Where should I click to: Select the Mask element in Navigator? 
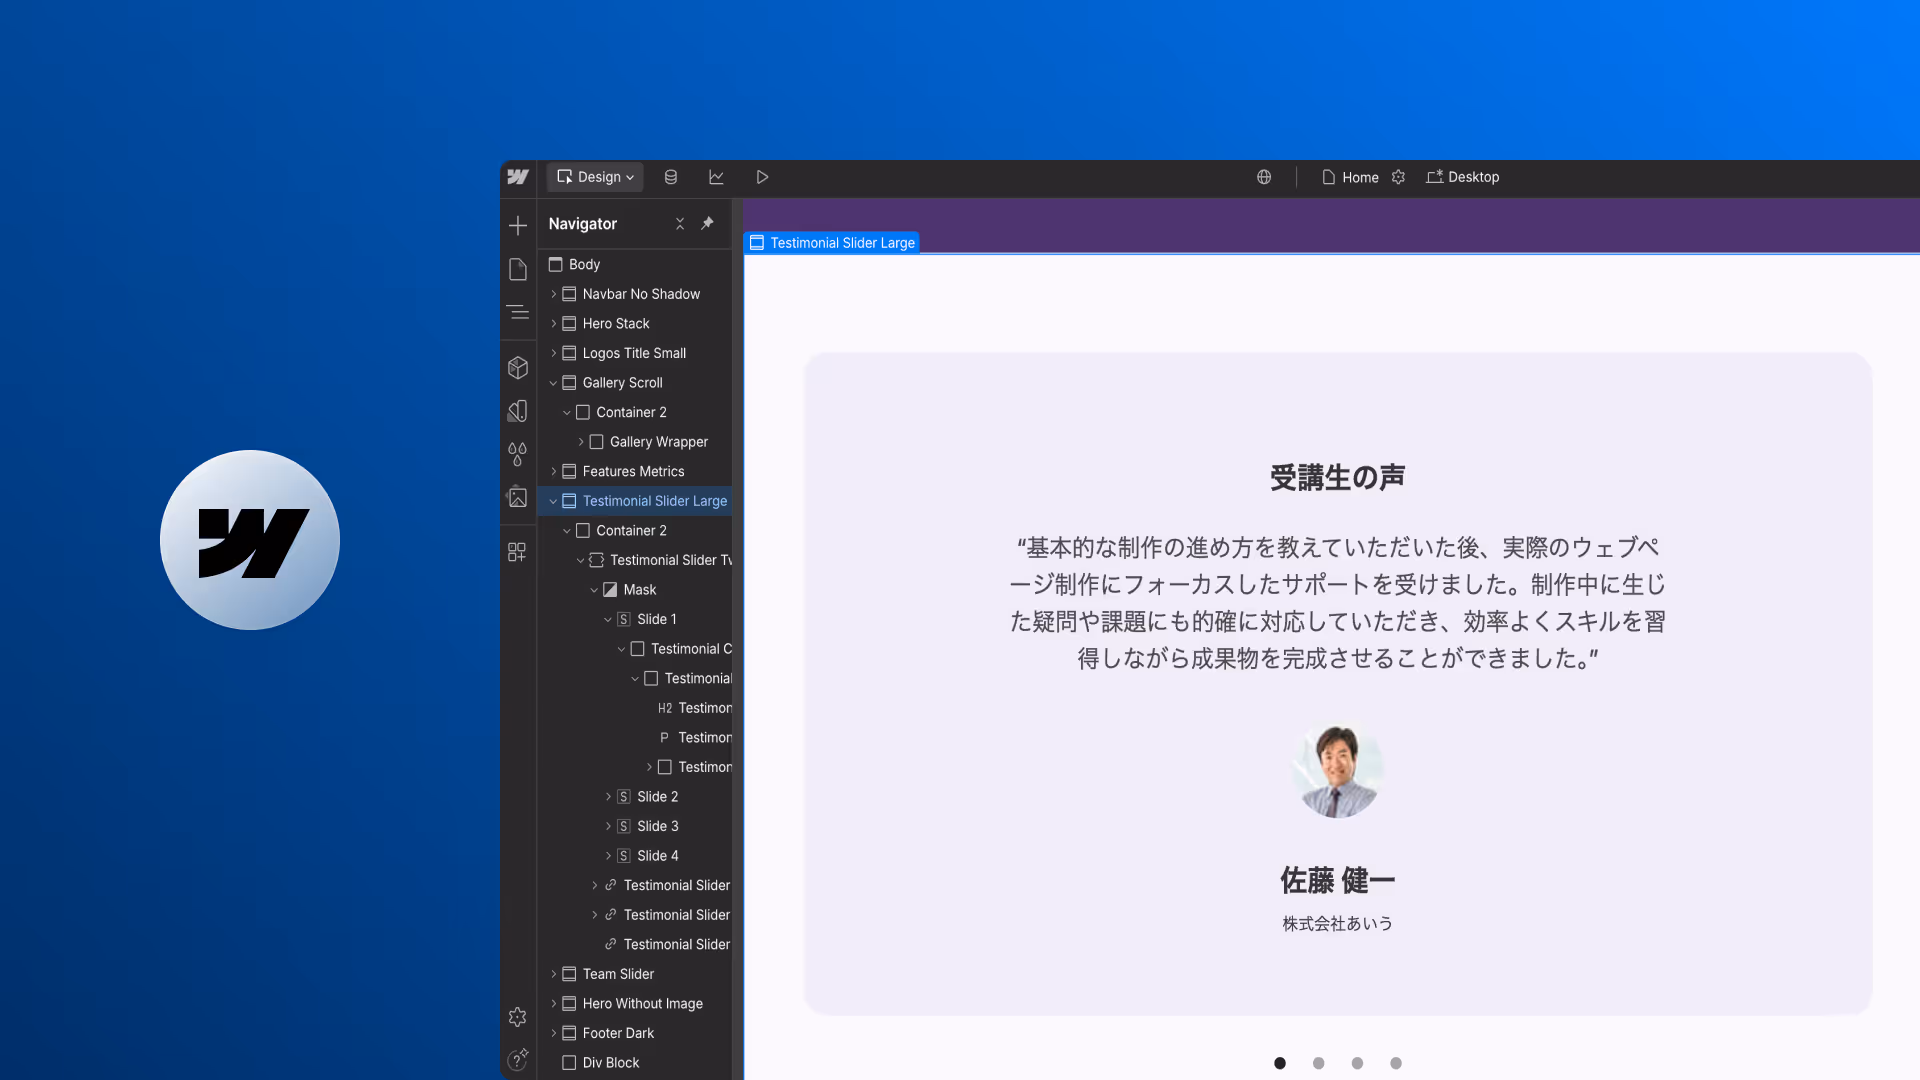click(639, 590)
